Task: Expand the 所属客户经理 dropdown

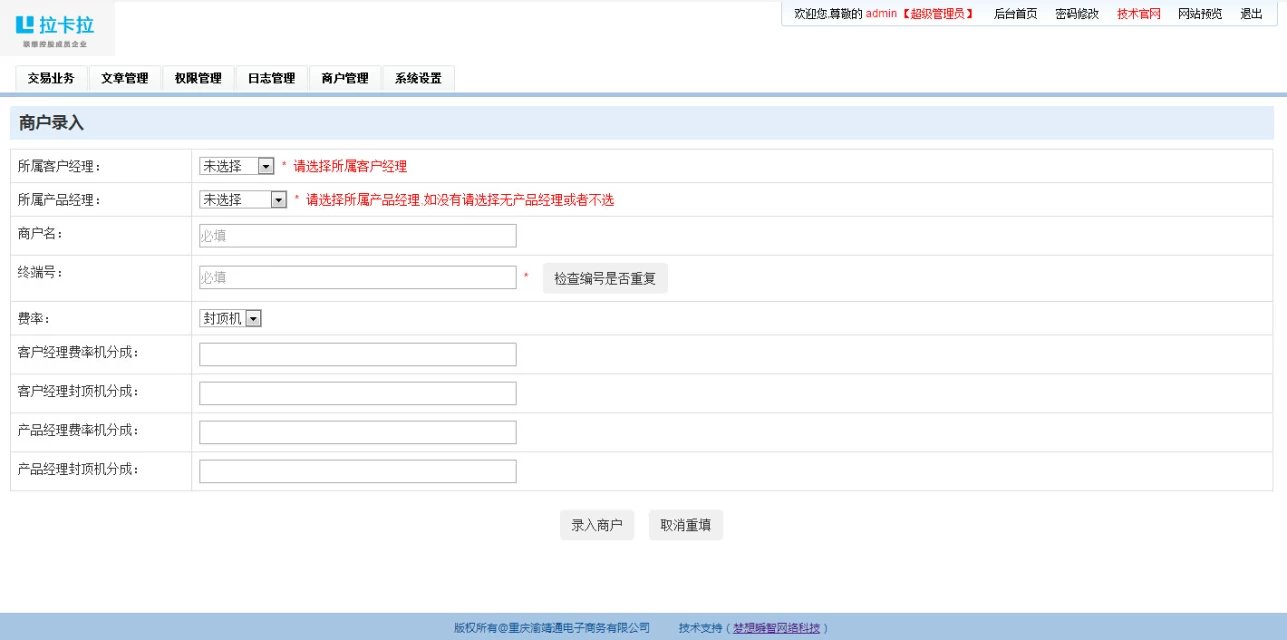Action: point(237,166)
